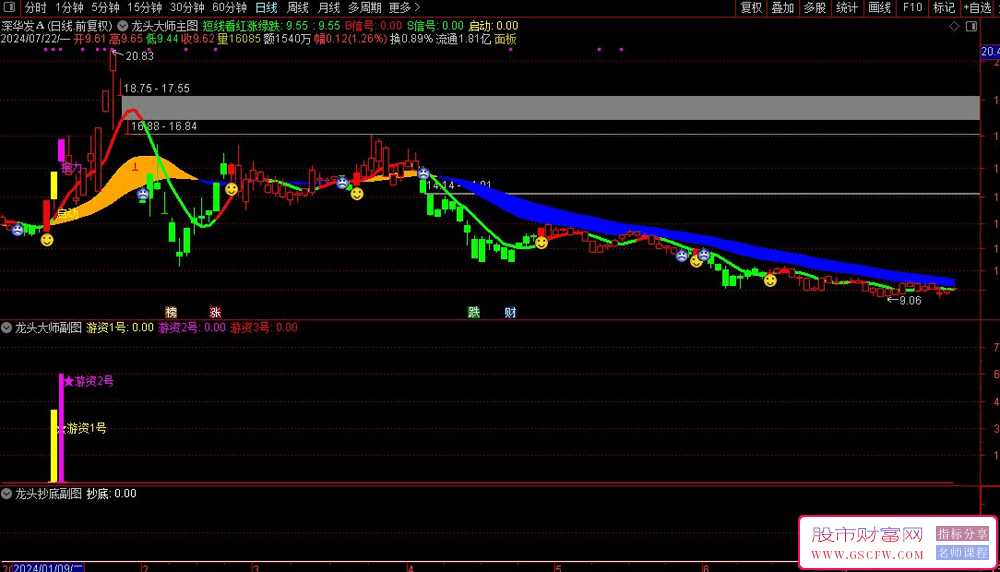This screenshot has height=572, width=1000.
Task: Select the 日线 daily period
Action: [x=266, y=8]
